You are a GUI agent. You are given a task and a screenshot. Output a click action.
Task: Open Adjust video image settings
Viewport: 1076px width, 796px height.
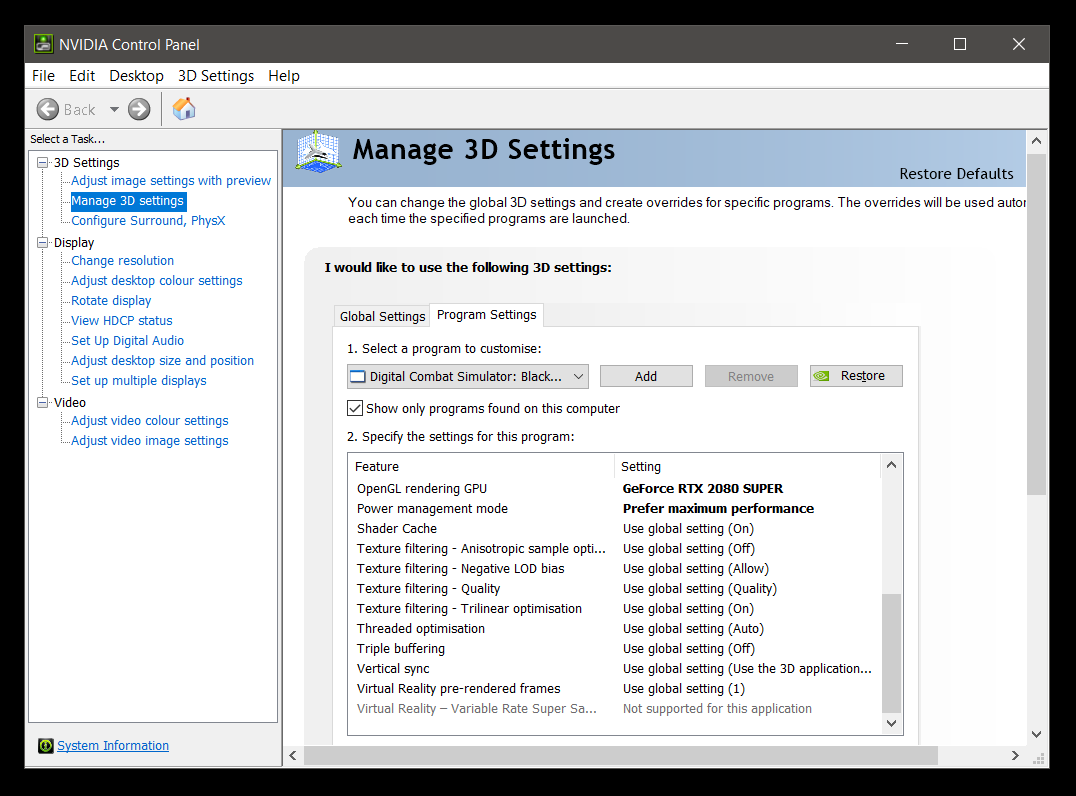click(150, 441)
